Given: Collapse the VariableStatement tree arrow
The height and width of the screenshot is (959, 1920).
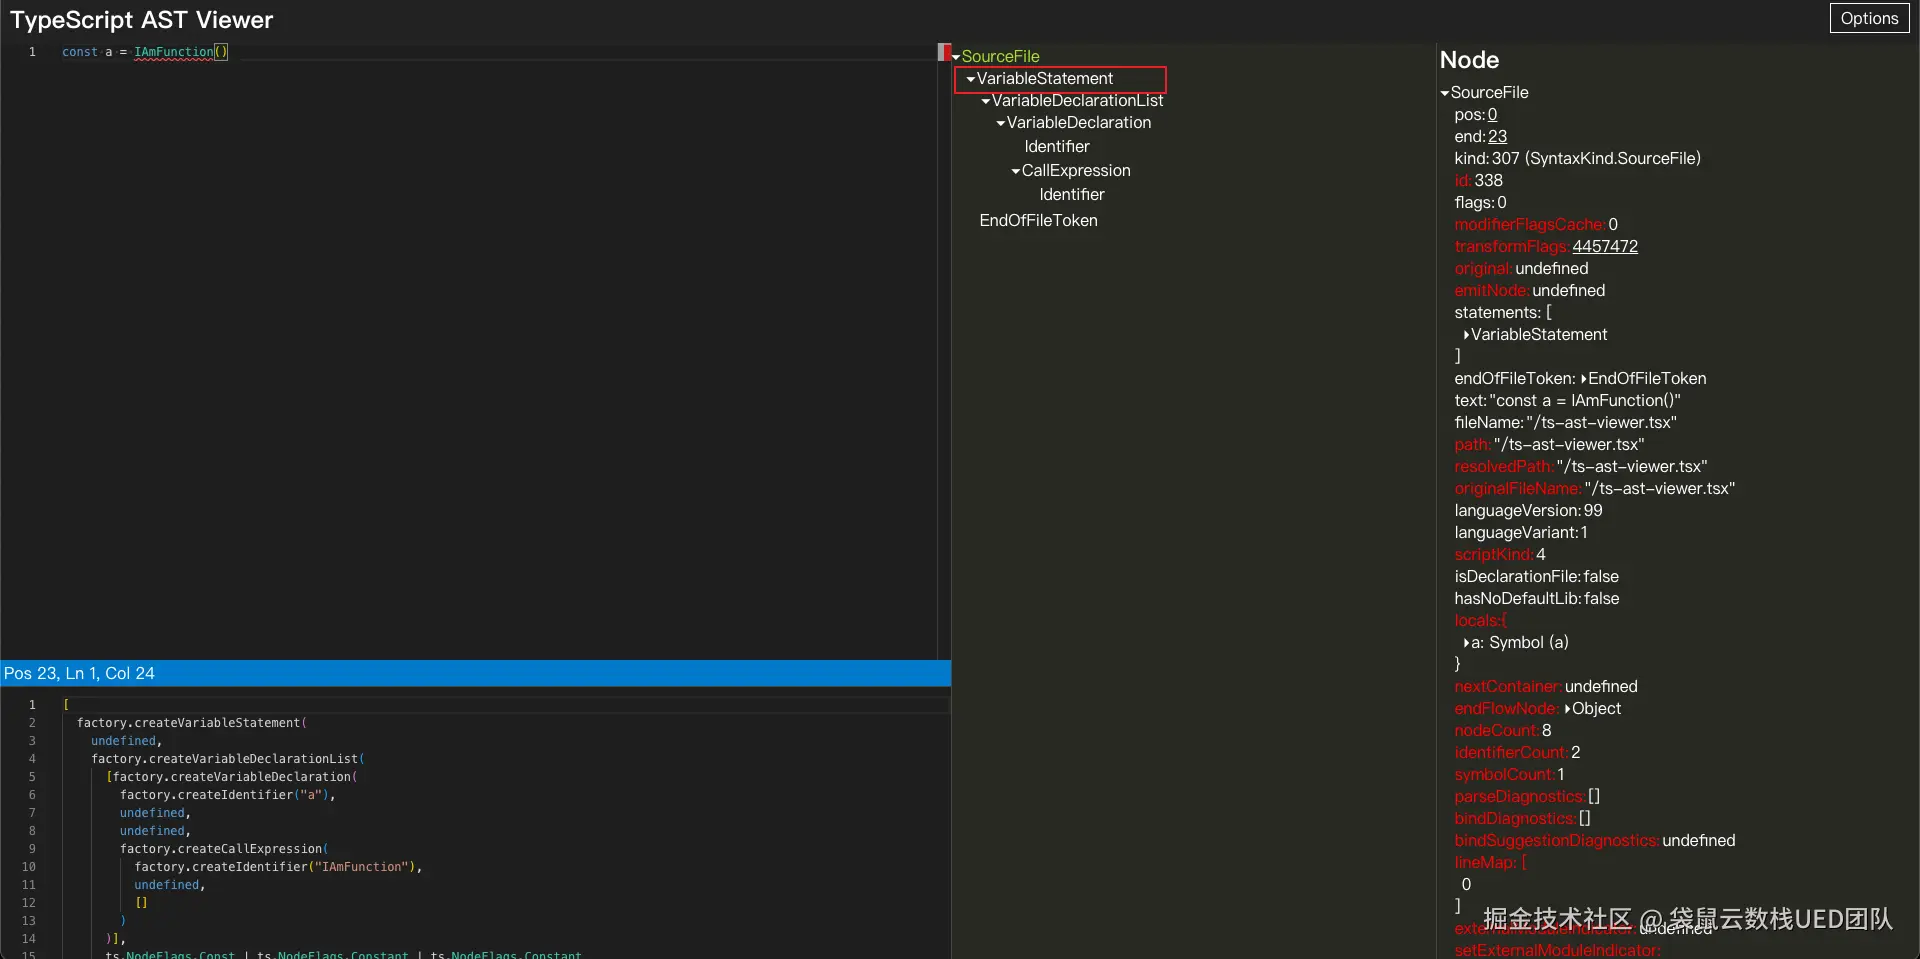Looking at the screenshot, I should 971,79.
